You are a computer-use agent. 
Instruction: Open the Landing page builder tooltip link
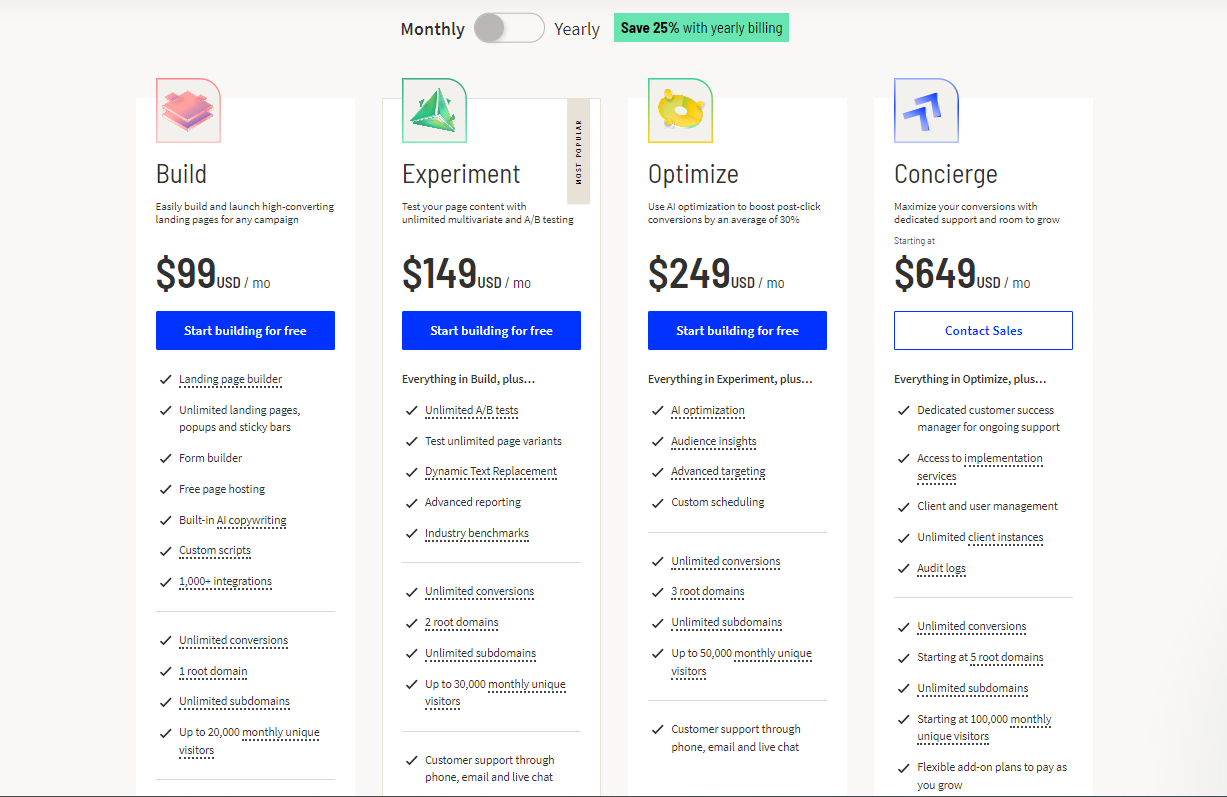click(x=230, y=380)
